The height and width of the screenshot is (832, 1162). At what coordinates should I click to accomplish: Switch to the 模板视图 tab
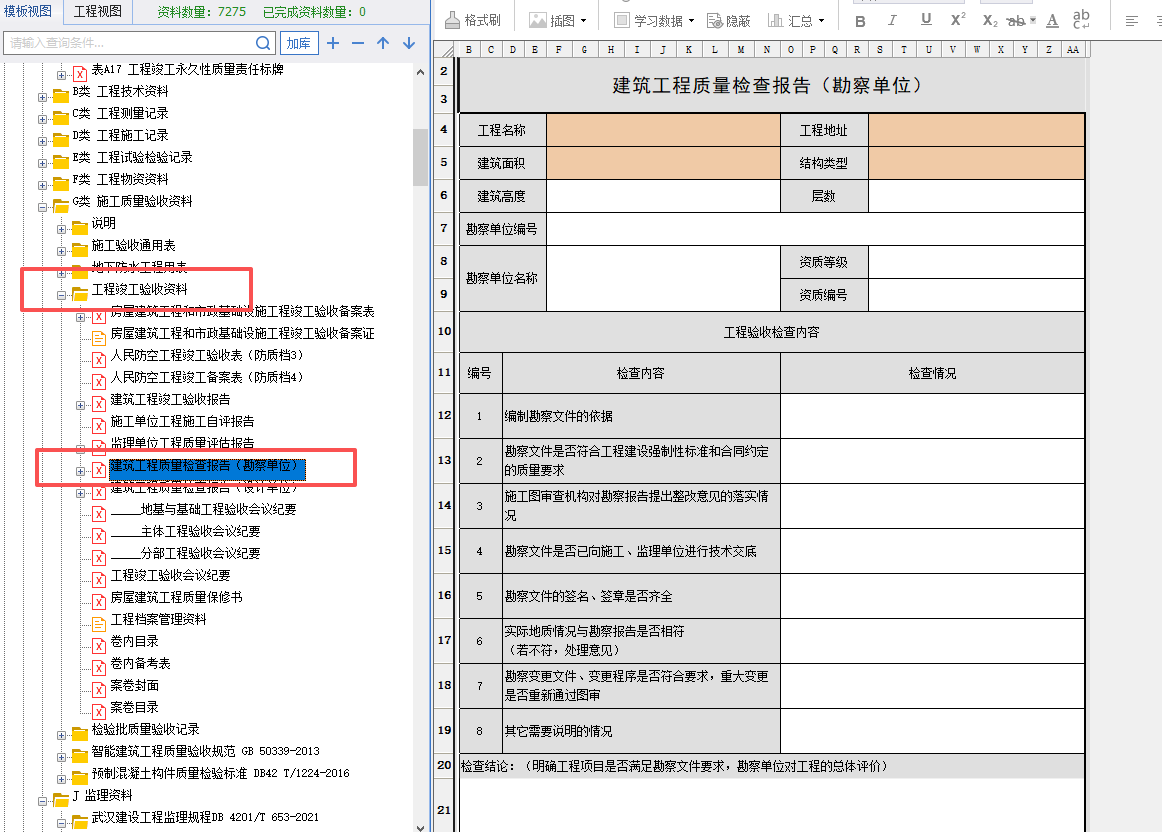point(28,12)
